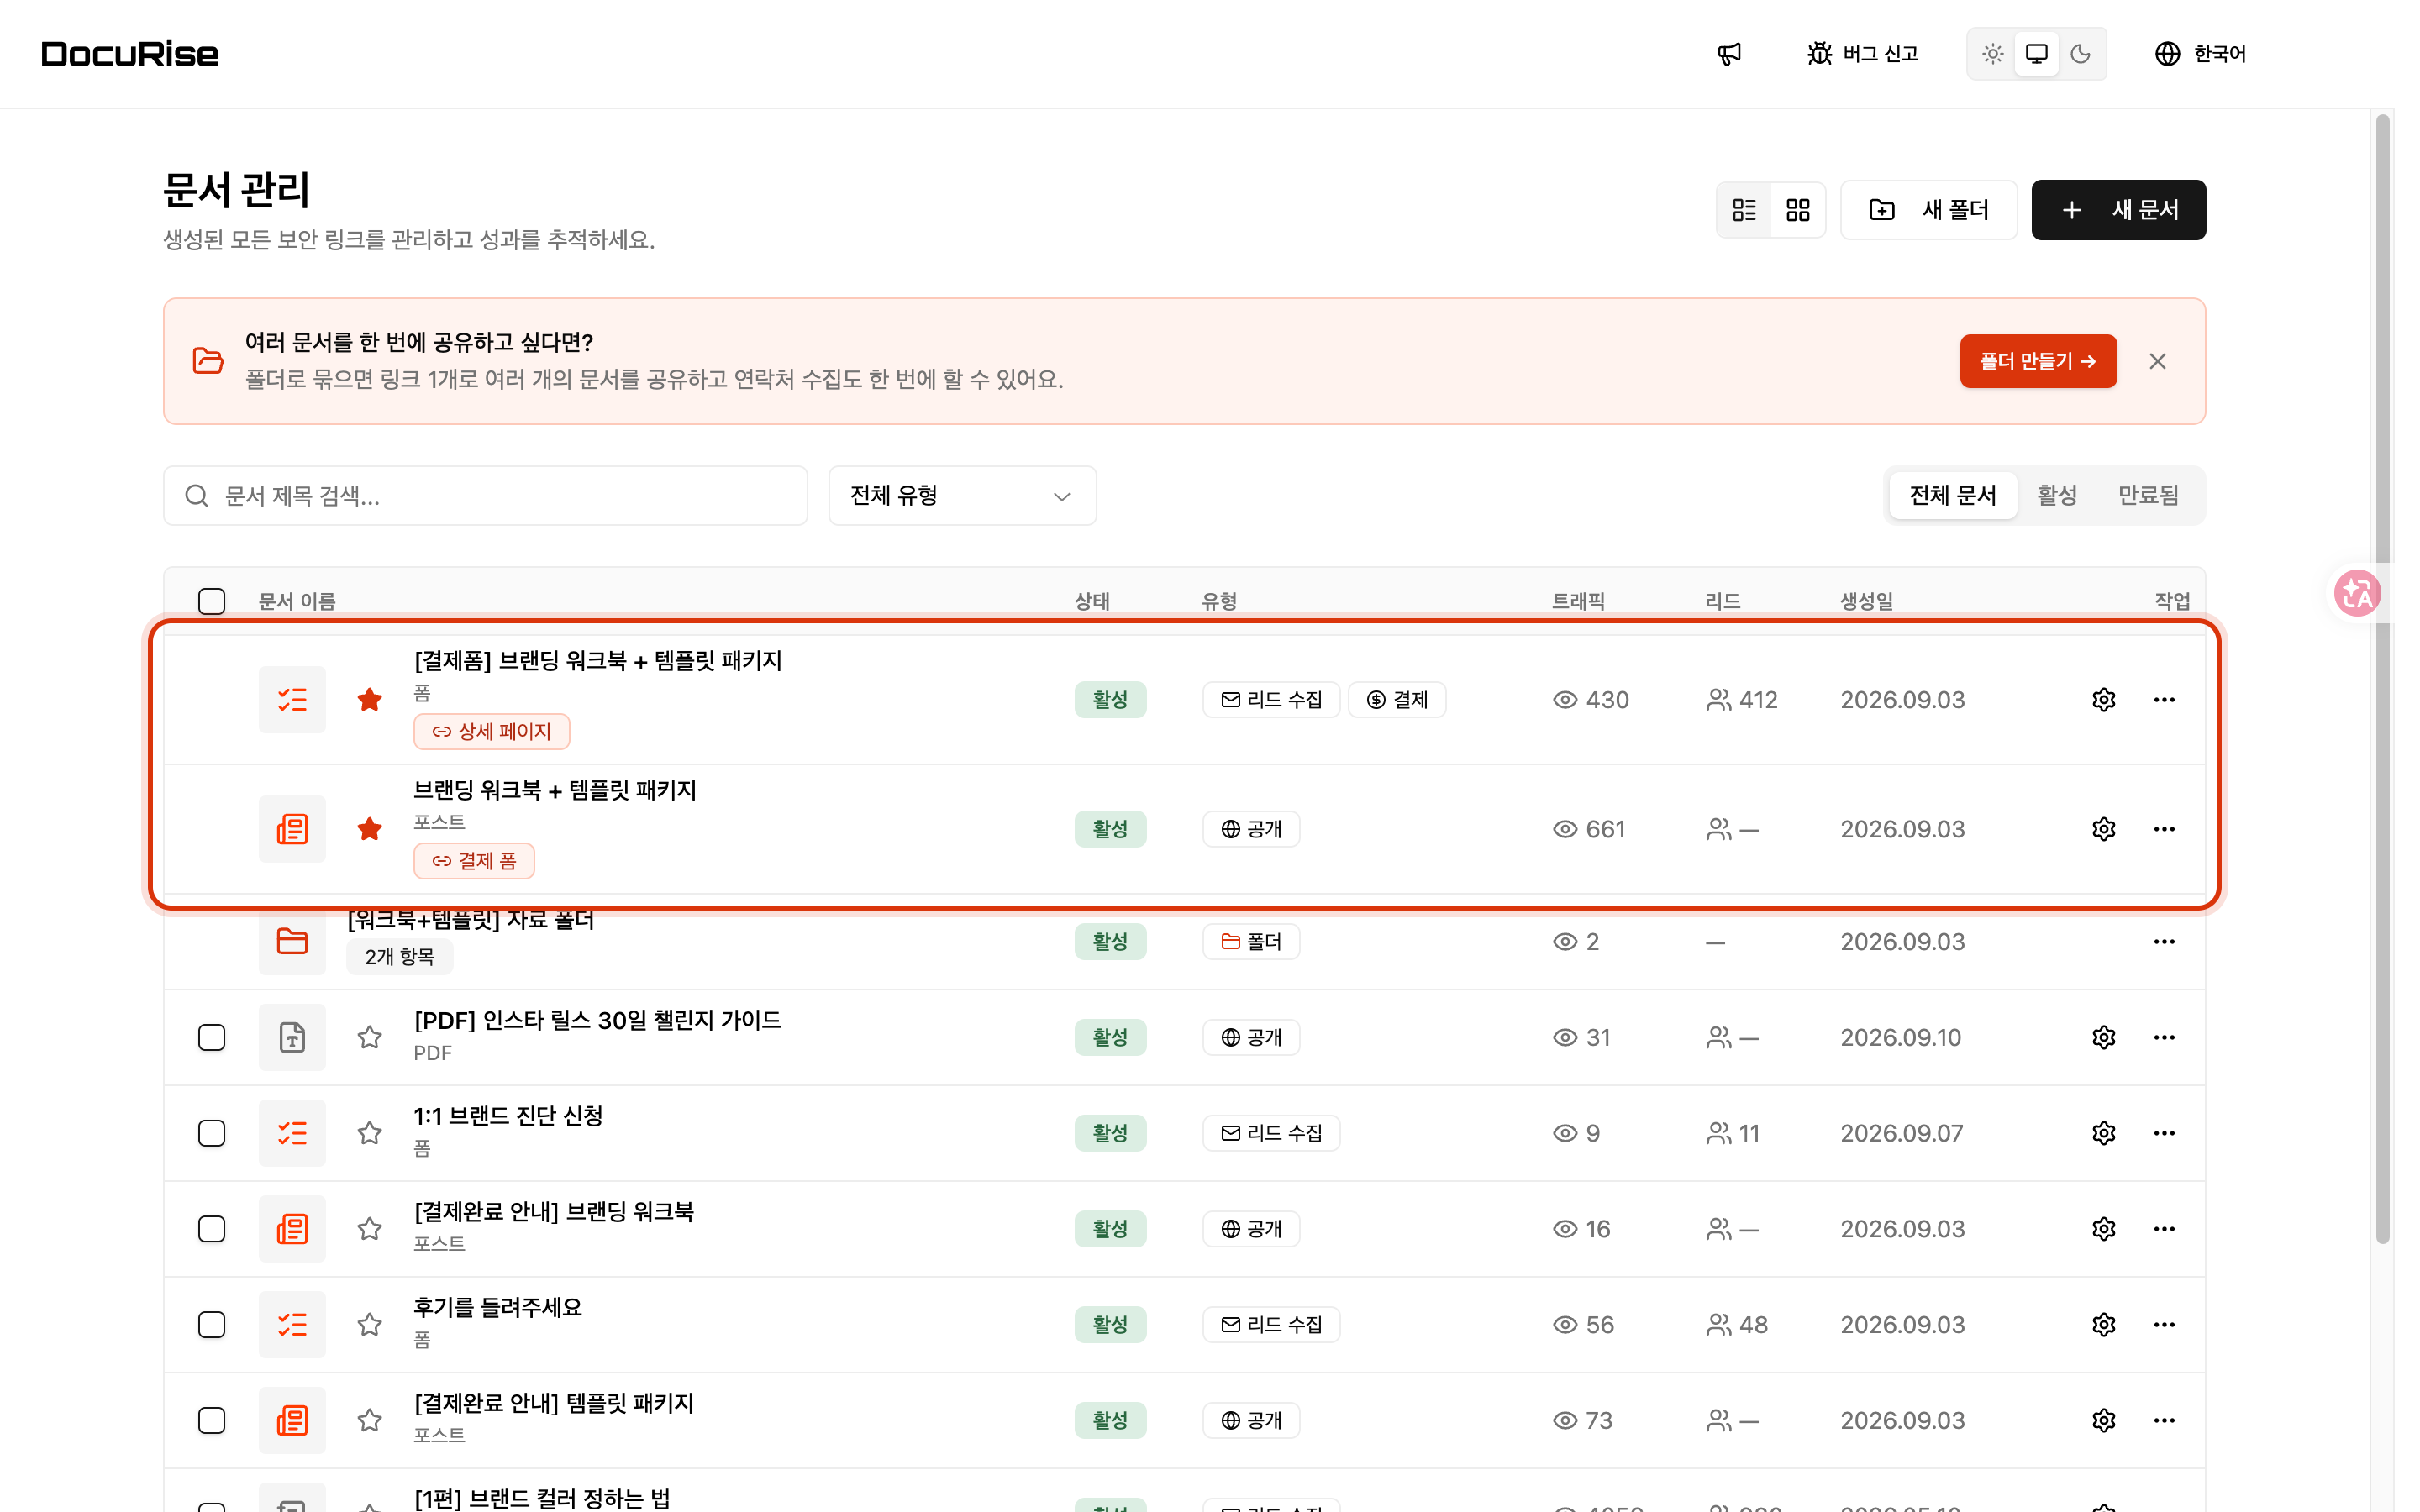Screen dimensions: 2420x1512
Task: Star the [PDF] 인스타 릴스 30일 챌린지 가이드
Action: (370, 1038)
